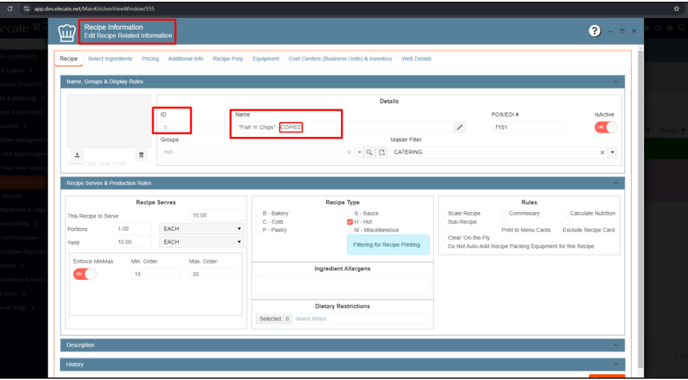Clear the Master Filter CATERING value X
This screenshot has width=688, height=380.
[x=602, y=152]
